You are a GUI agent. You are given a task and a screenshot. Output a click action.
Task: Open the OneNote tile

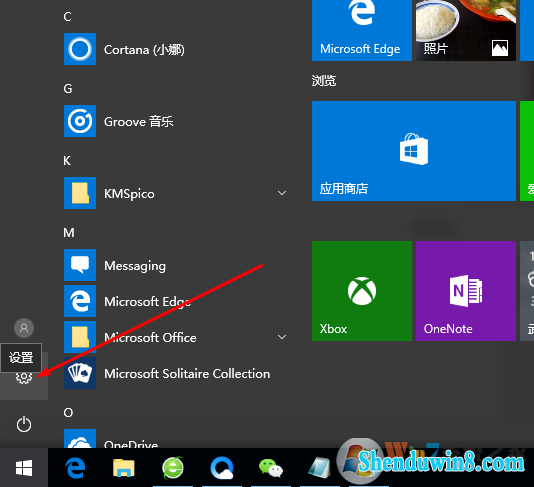point(466,291)
